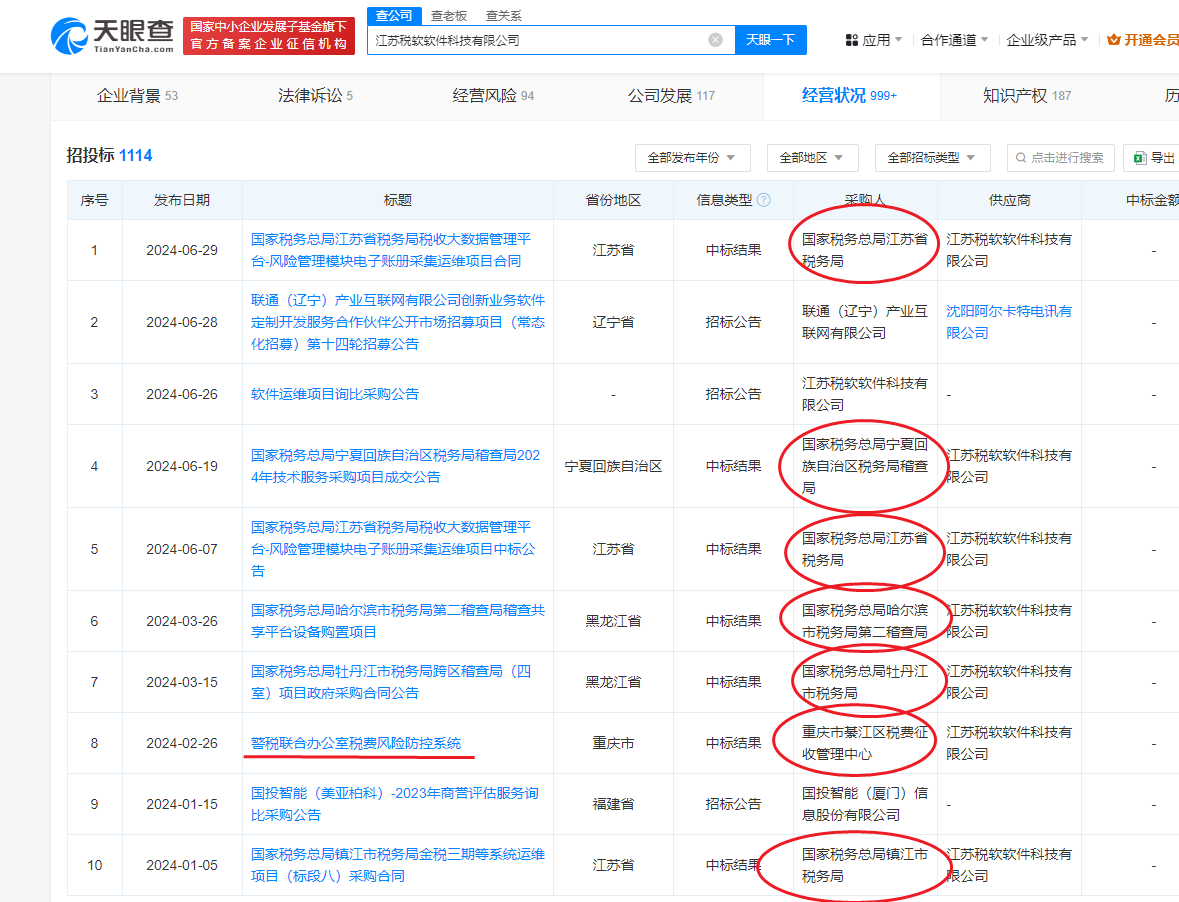Open the 牡丹江市税务局跨区稽查局 bid title link
Screen dimensions: 1179x902
coord(391,682)
